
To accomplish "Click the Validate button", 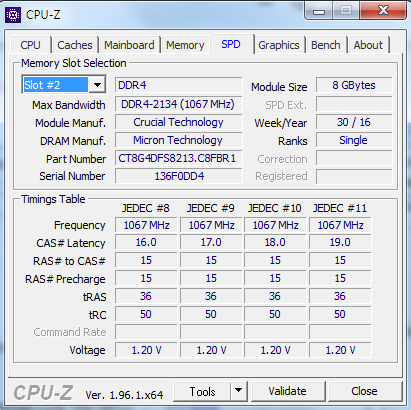I will (x=288, y=391).
